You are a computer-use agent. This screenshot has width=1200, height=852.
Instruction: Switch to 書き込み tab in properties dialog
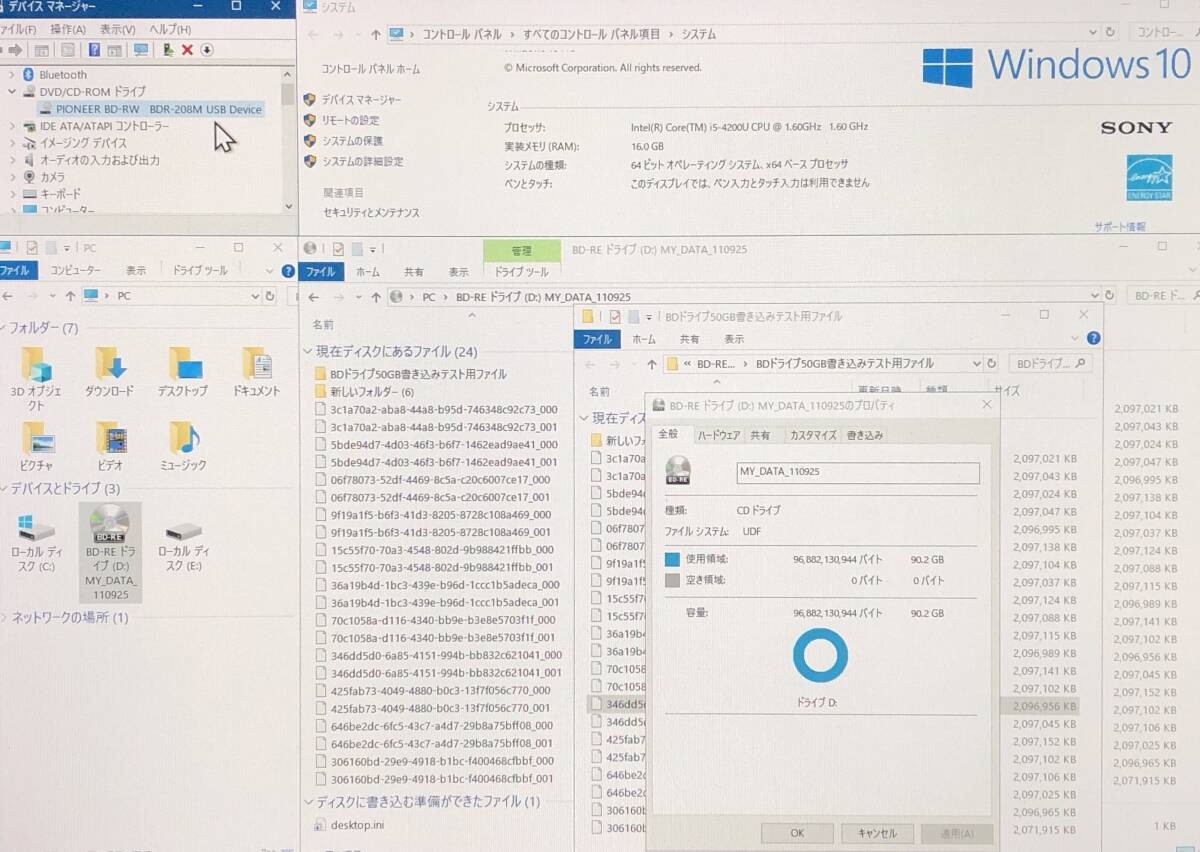tap(865, 436)
